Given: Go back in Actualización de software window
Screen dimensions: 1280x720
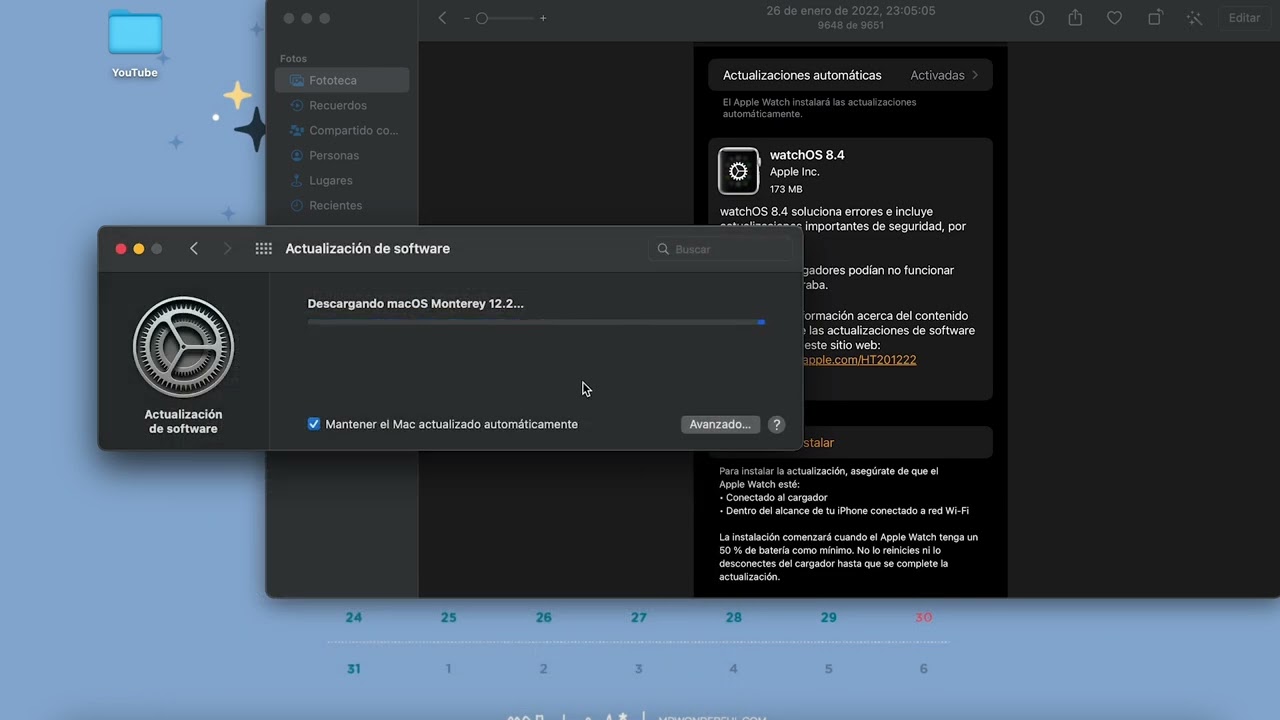Looking at the screenshot, I should [x=194, y=249].
